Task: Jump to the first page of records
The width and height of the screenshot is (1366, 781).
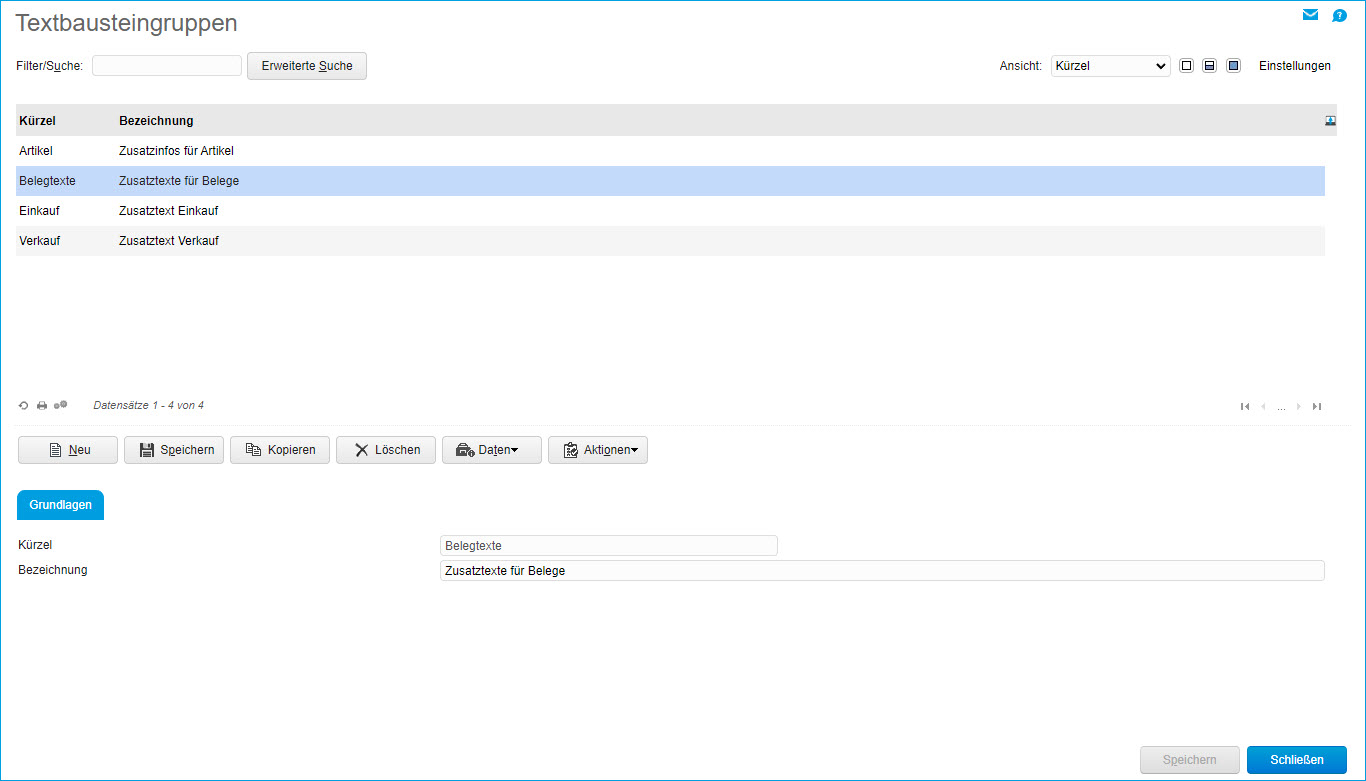Action: pyautogui.click(x=1245, y=406)
